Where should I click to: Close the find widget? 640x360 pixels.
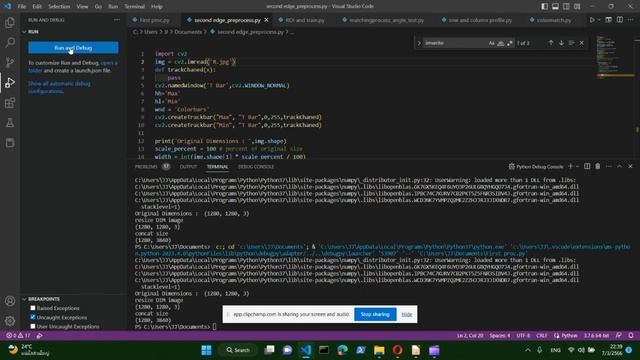click(x=582, y=43)
